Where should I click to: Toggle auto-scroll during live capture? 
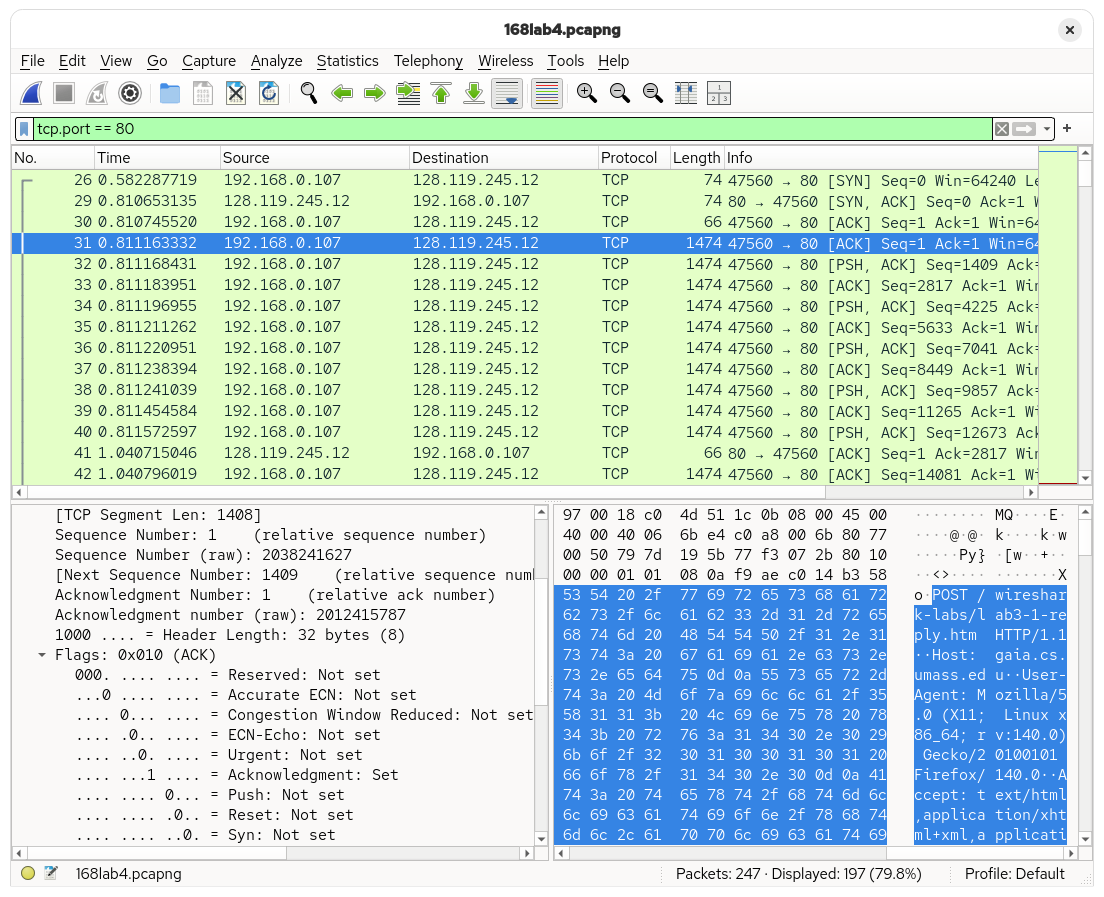tap(508, 94)
